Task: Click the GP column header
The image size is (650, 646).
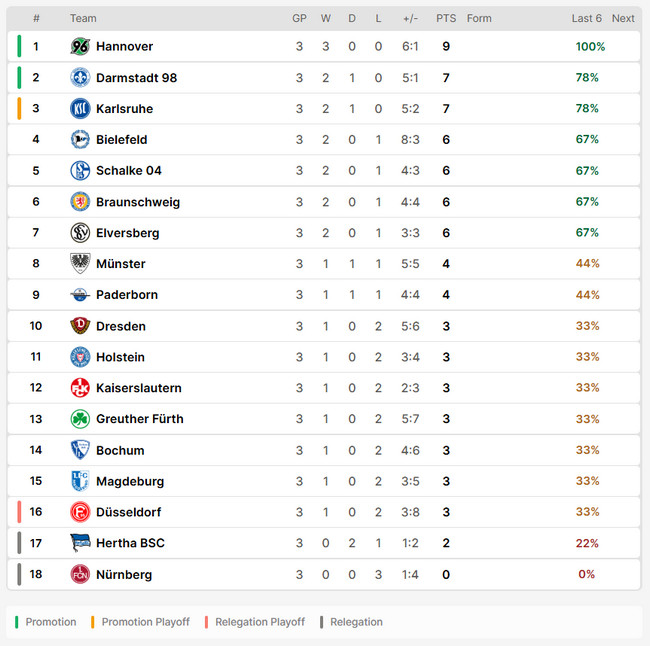Action: 299,18
